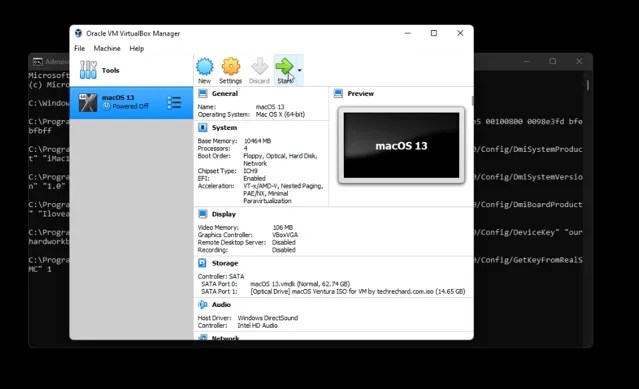Open Audio settings heading link
The image size is (639, 389).
pyautogui.click(x=221, y=305)
